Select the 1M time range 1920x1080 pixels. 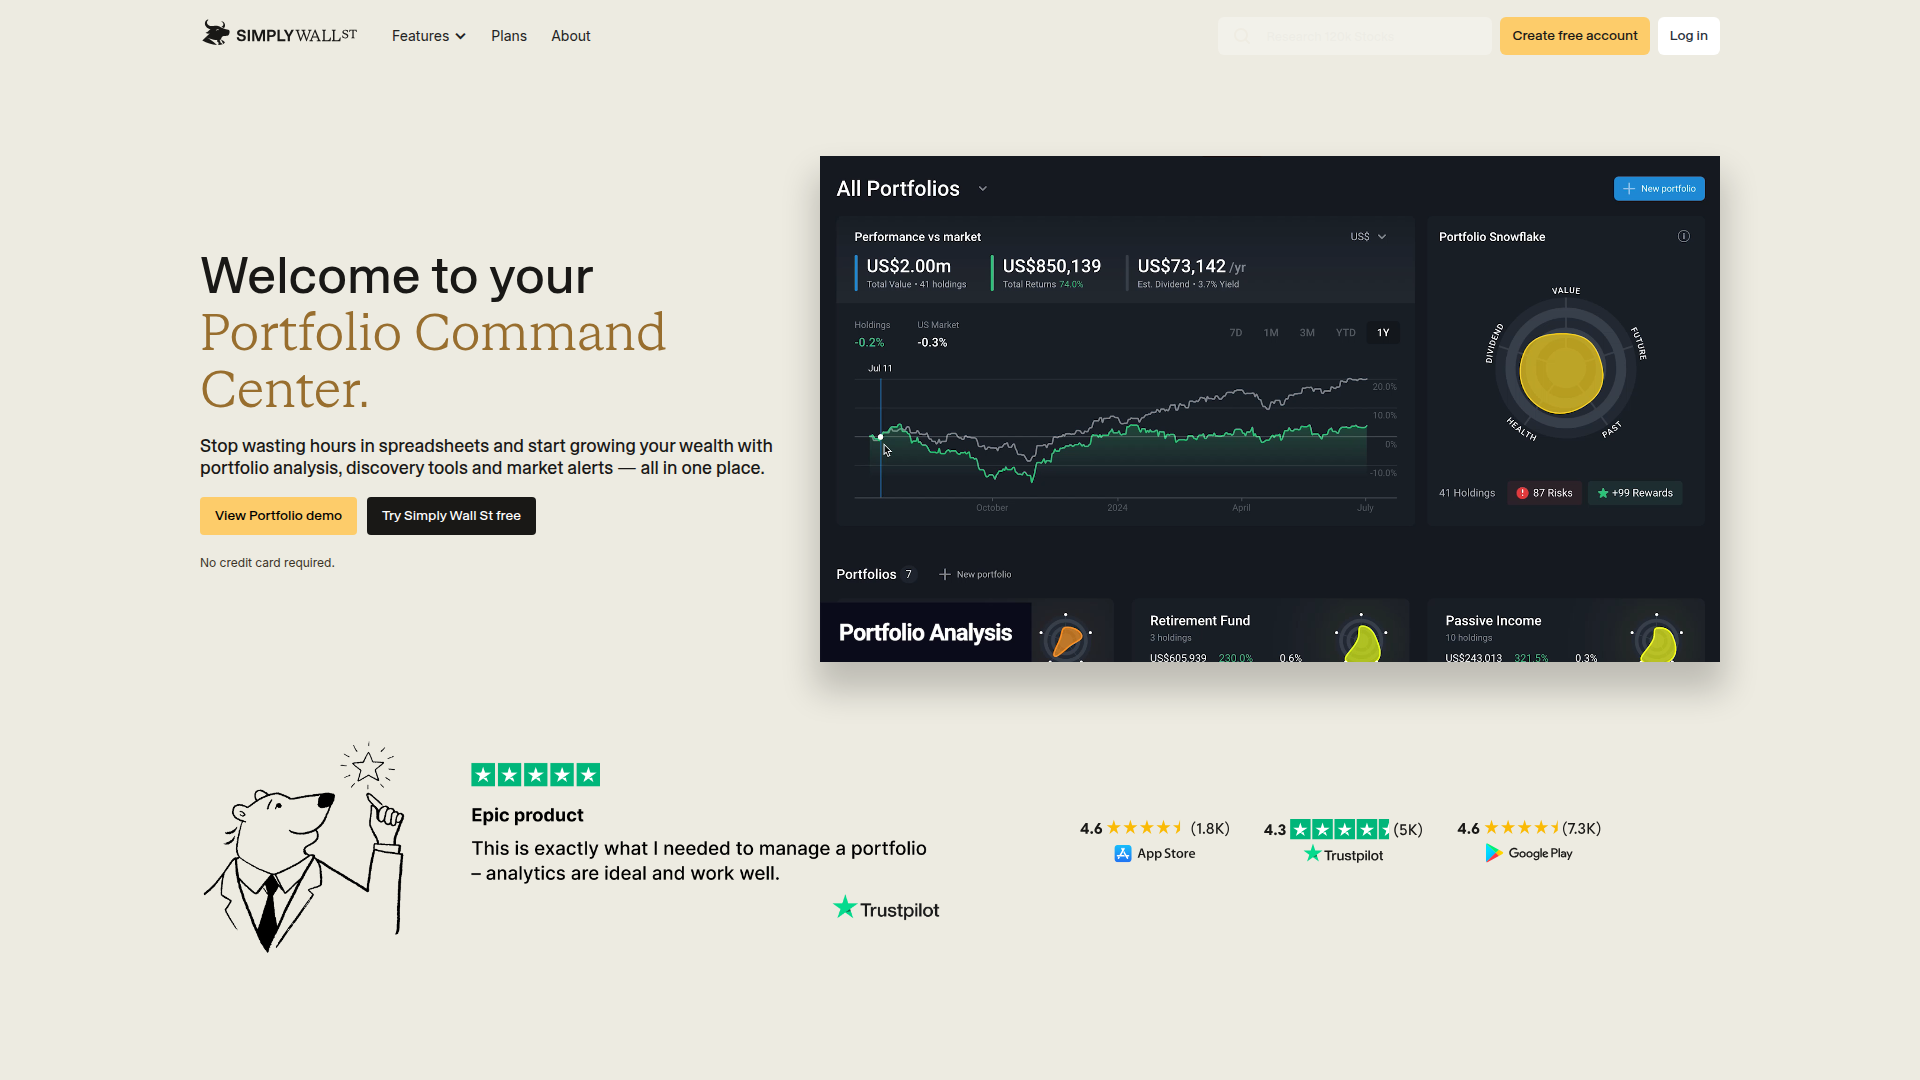(x=1271, y=333)
